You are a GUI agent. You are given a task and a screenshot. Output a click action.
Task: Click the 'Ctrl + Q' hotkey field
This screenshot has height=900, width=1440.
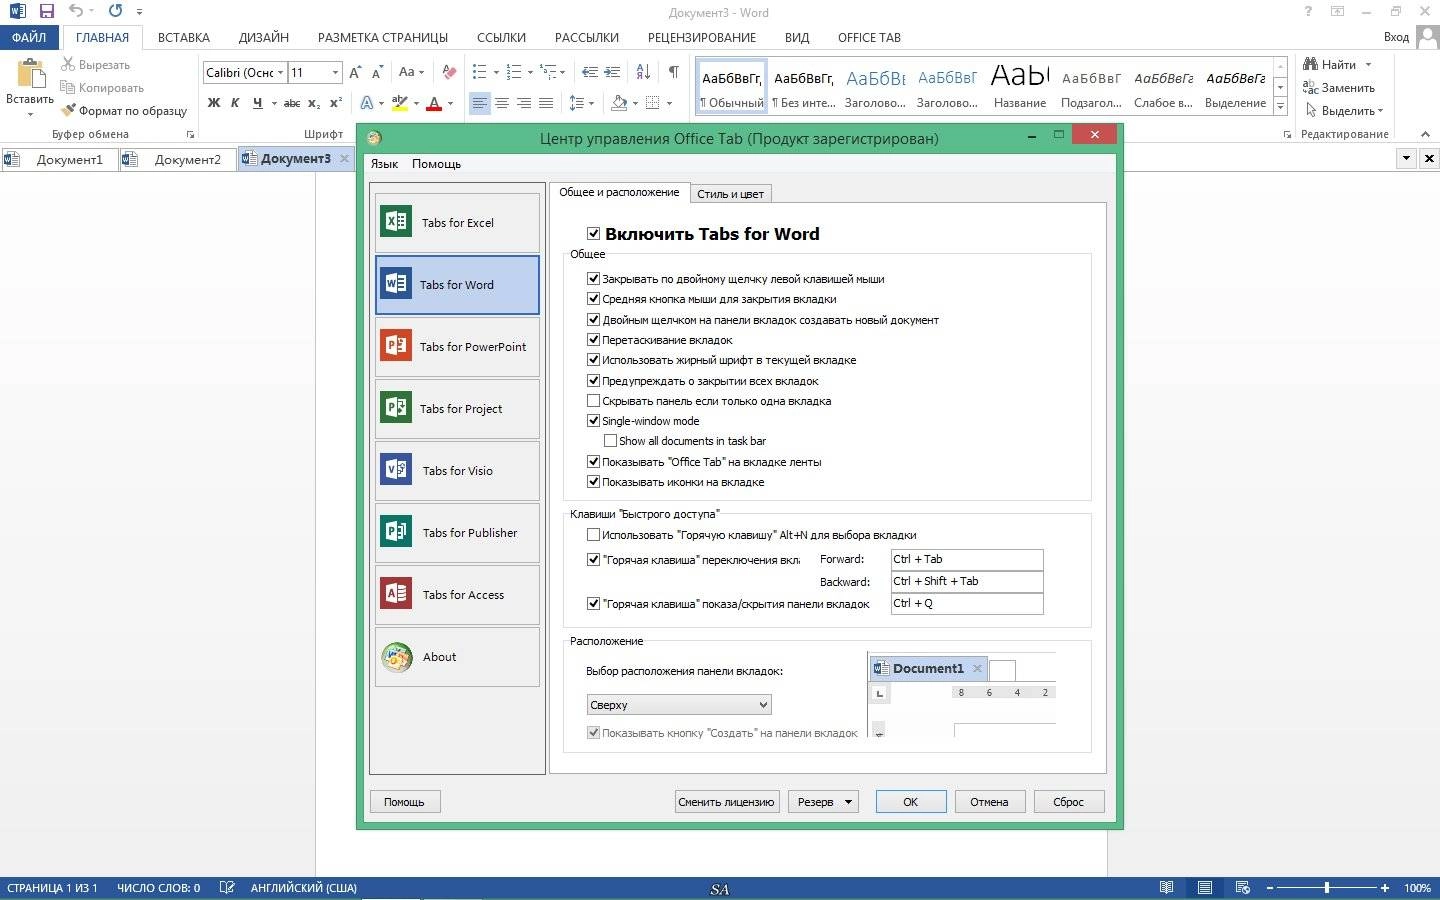[967, 603]
